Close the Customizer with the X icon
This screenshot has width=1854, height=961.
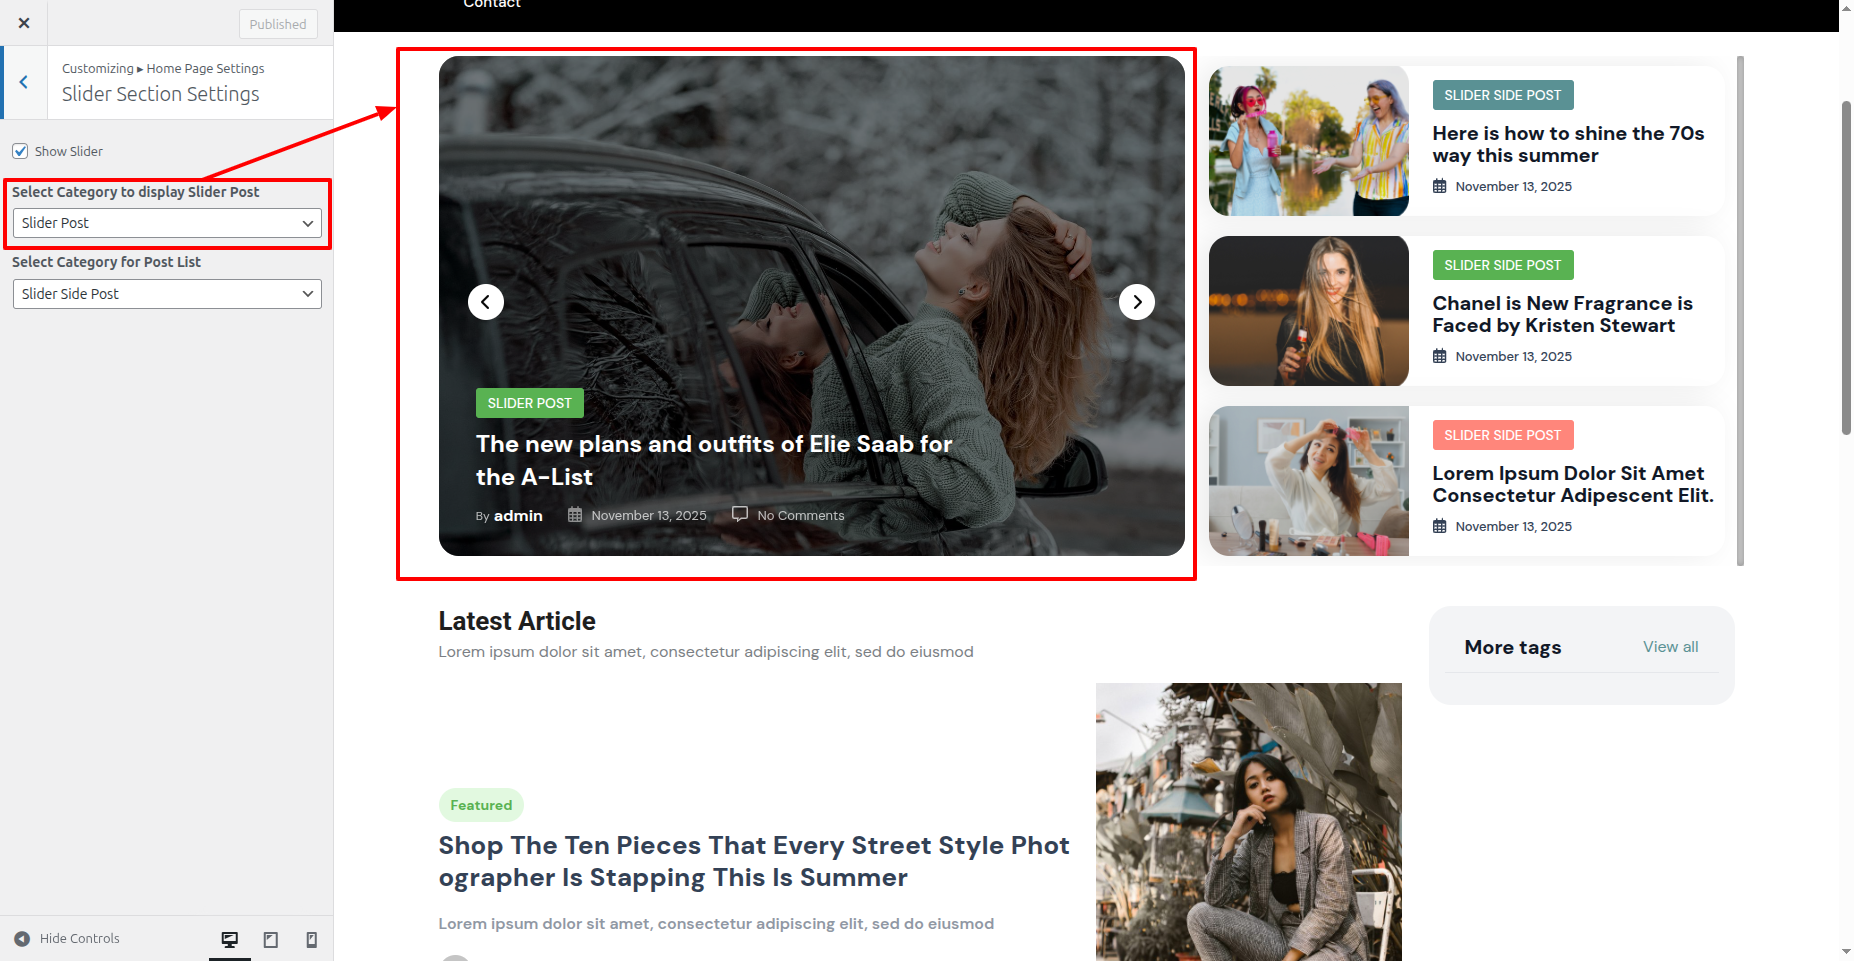[x=24, y=23]
